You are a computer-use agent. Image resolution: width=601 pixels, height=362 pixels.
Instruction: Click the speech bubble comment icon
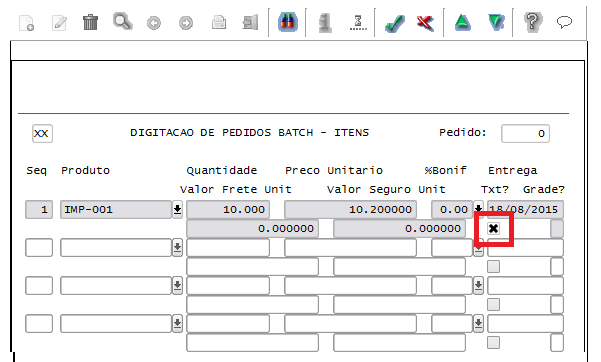[564, 23]
